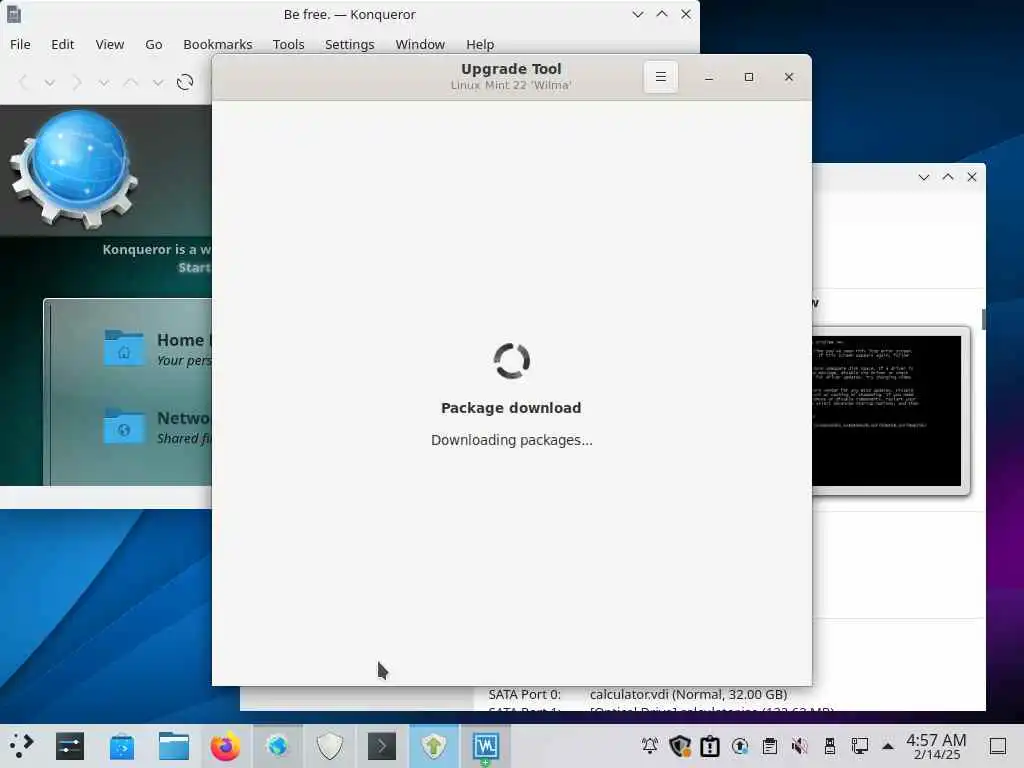Maximize the Konqueror window

point(662,14)
